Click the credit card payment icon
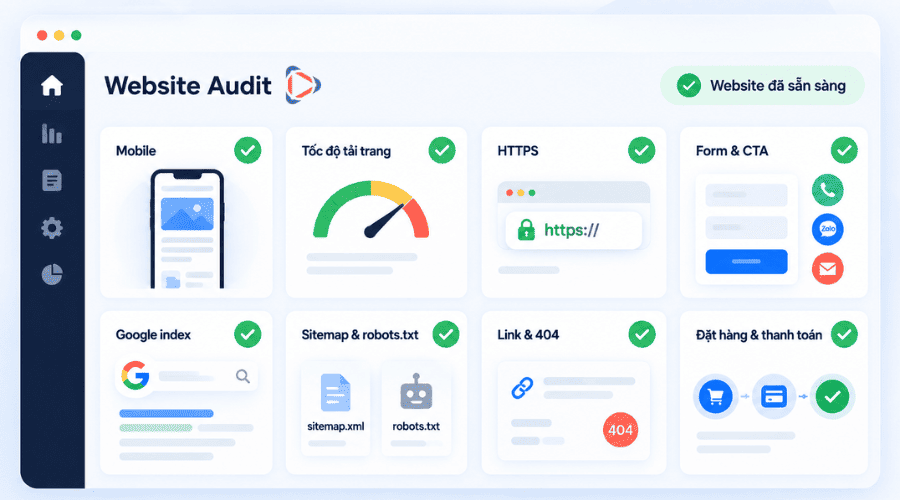 click(774, 396)
